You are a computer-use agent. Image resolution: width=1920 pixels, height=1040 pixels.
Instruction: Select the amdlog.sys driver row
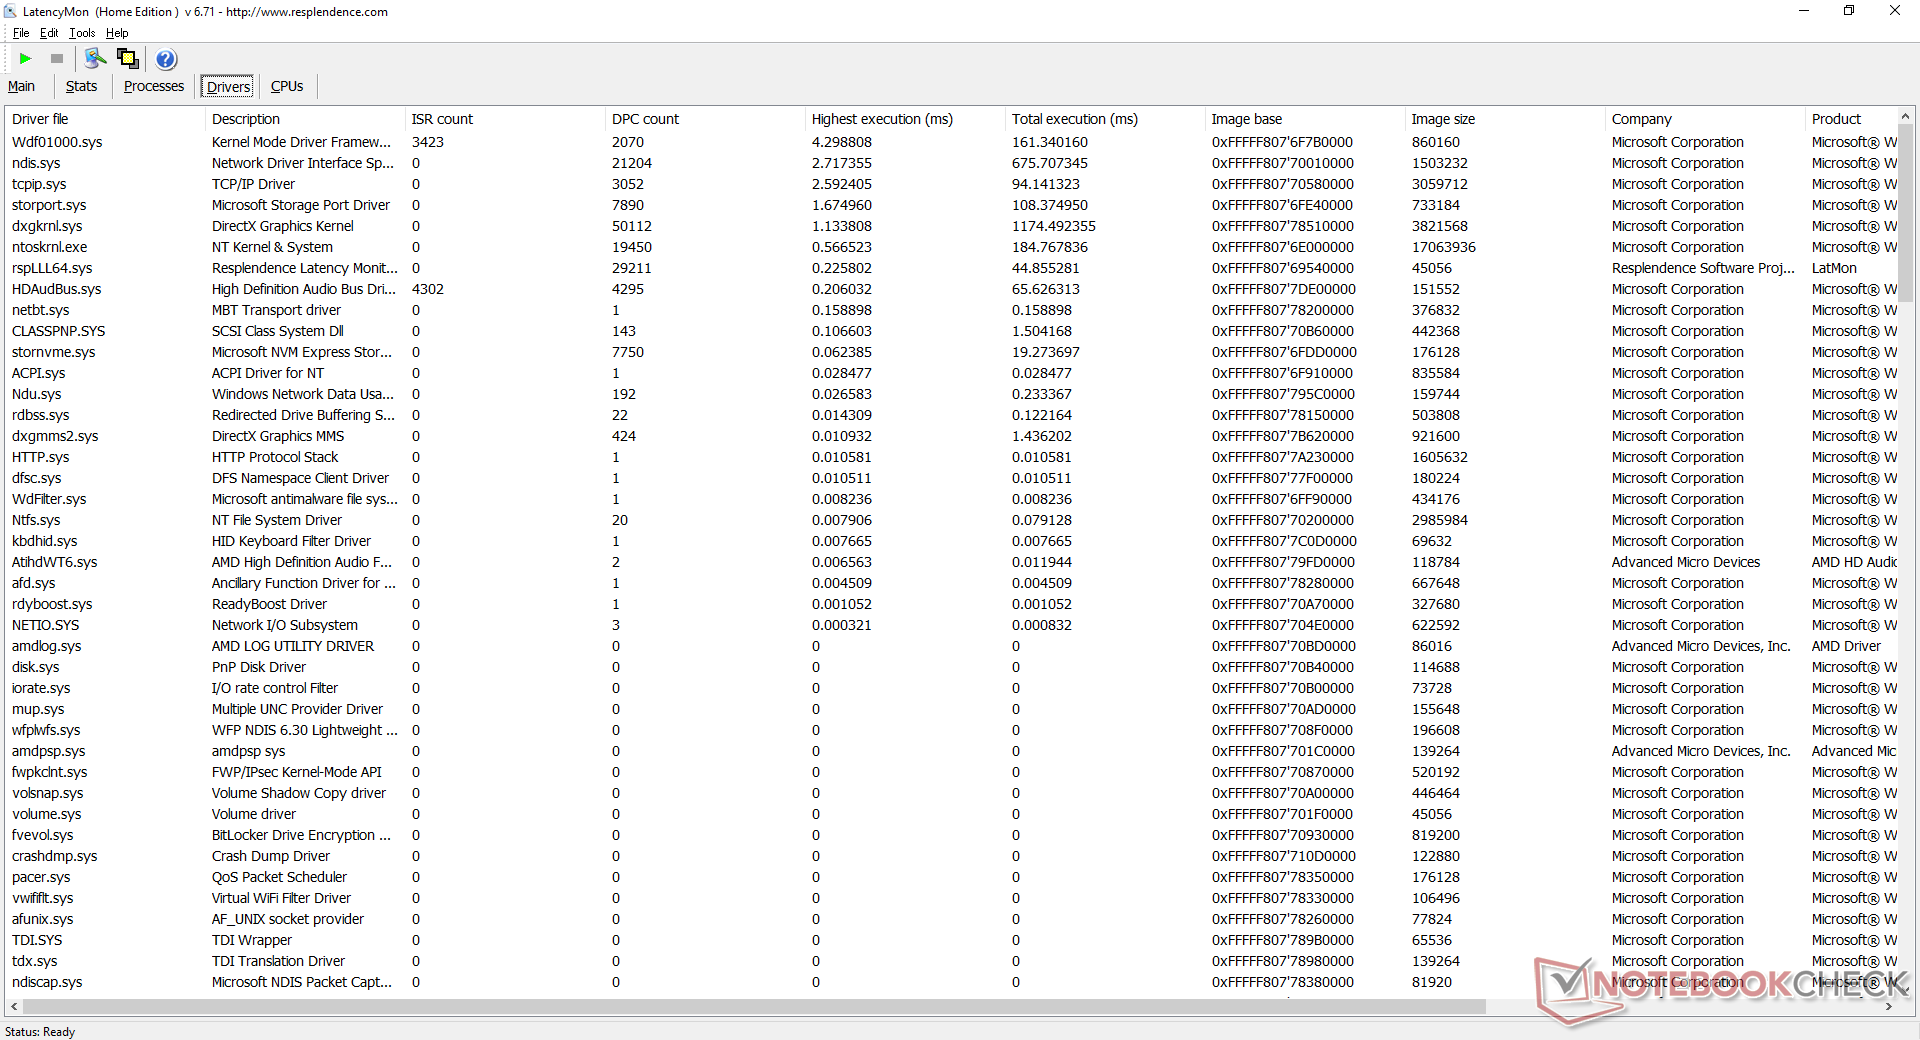pos(951,646)
